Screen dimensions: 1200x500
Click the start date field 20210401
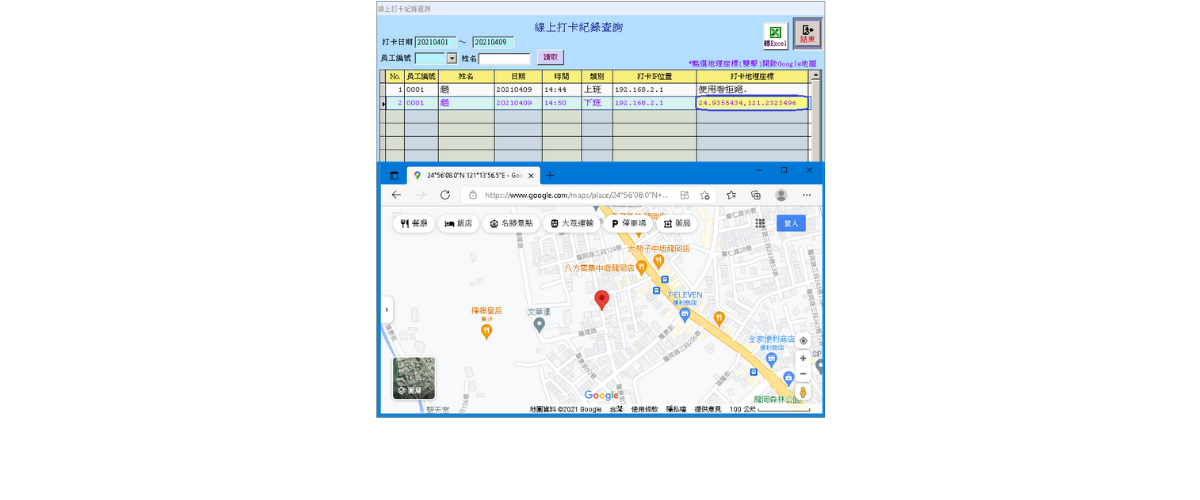[x=435, y=42]
